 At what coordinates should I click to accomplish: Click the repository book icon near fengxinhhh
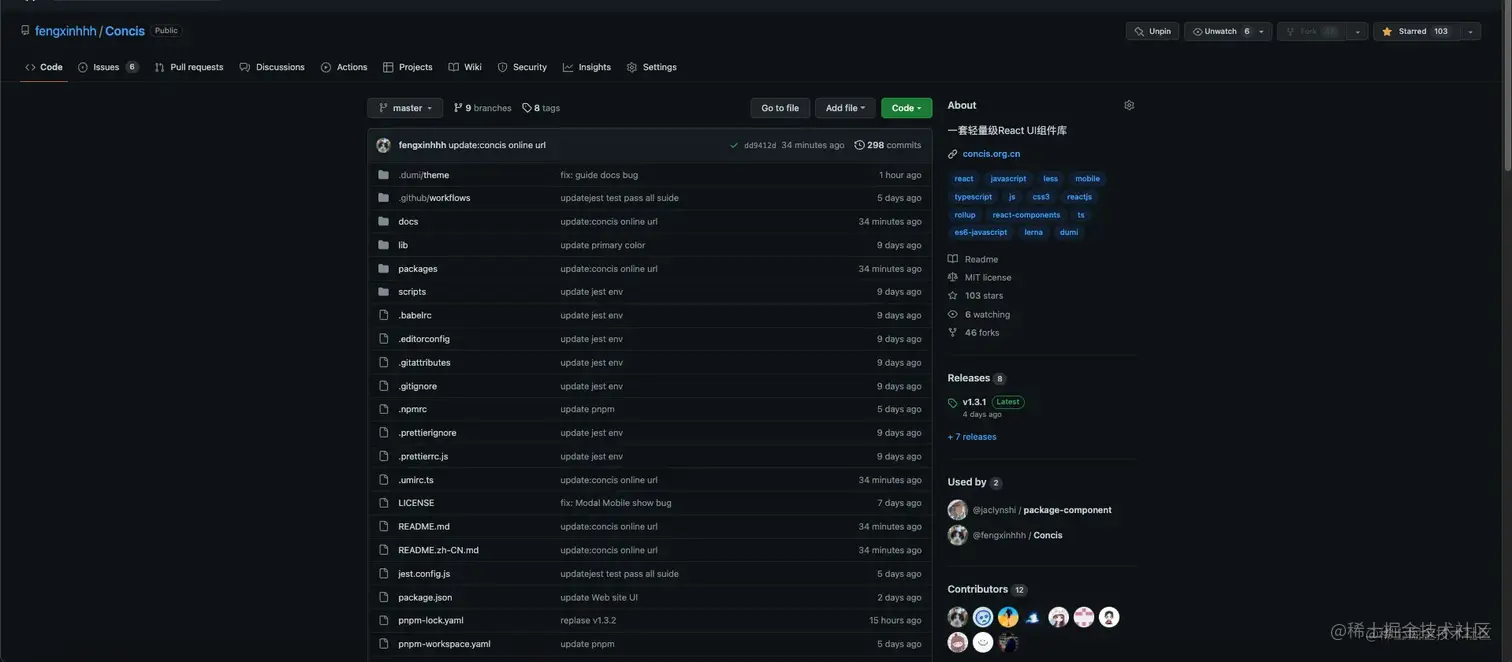[25, 31]
